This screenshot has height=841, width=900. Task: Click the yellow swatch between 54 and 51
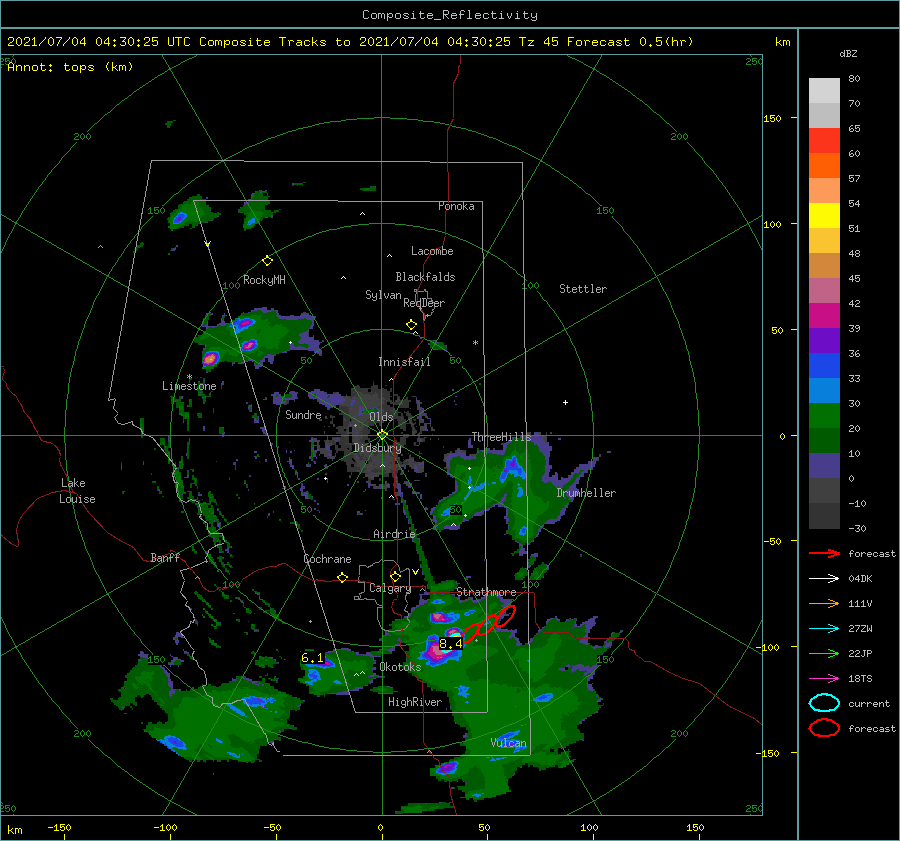point(824,216)
